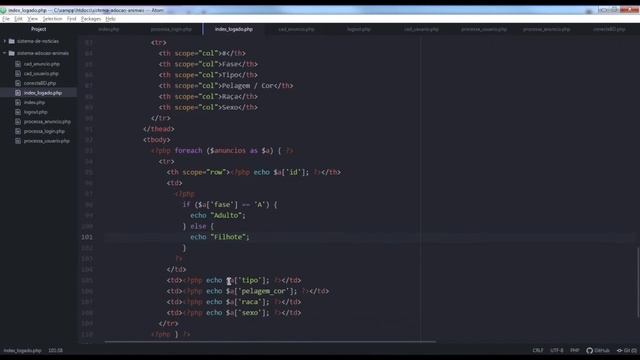
Task: Open conectaBD.php from the project tree
Action: click(40, 83)
